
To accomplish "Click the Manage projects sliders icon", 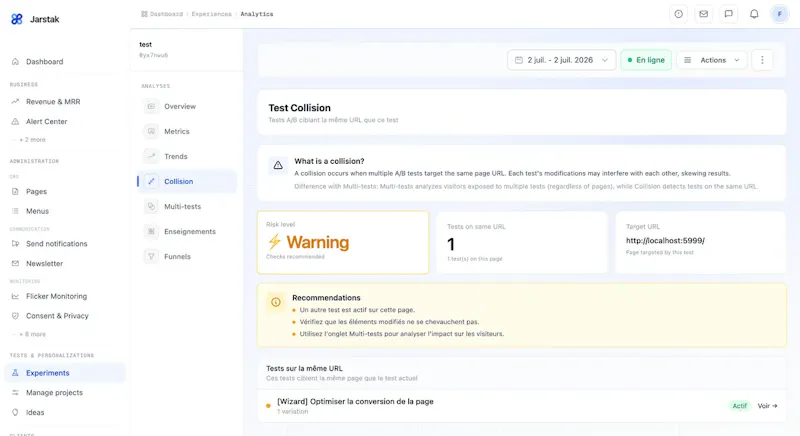I will (15, 393).
